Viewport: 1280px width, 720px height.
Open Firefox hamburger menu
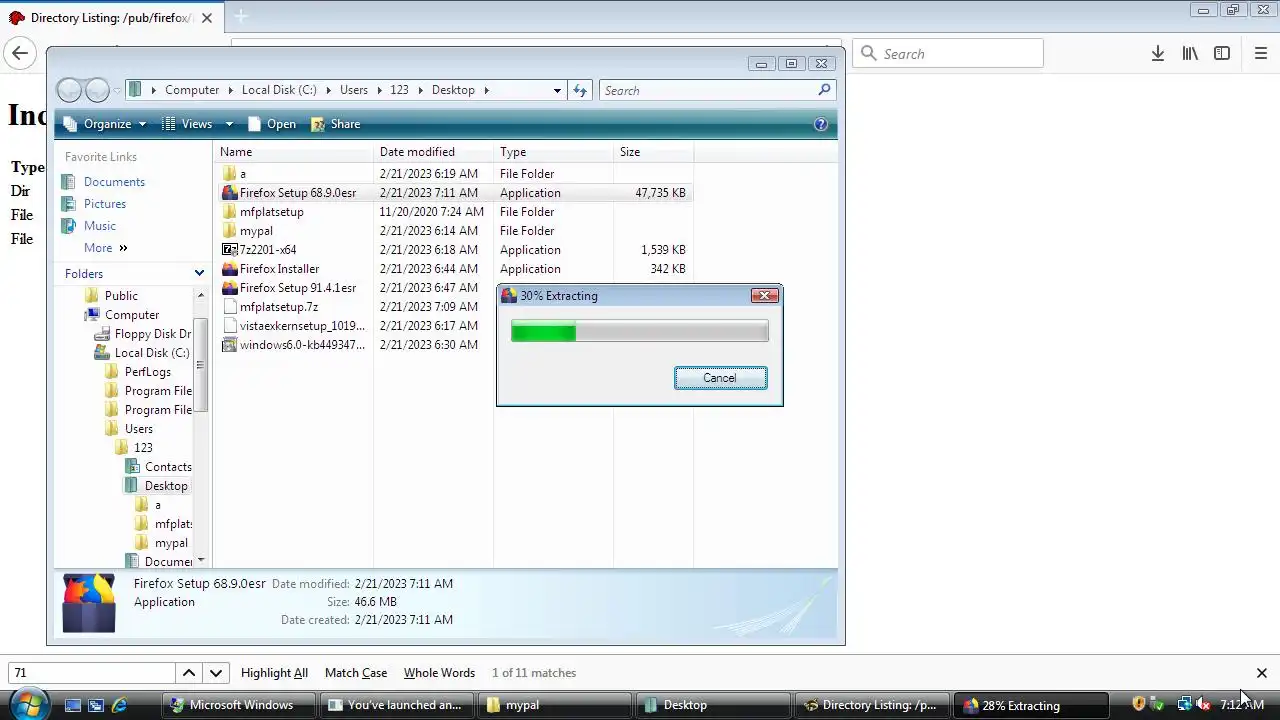point(1261,54)
